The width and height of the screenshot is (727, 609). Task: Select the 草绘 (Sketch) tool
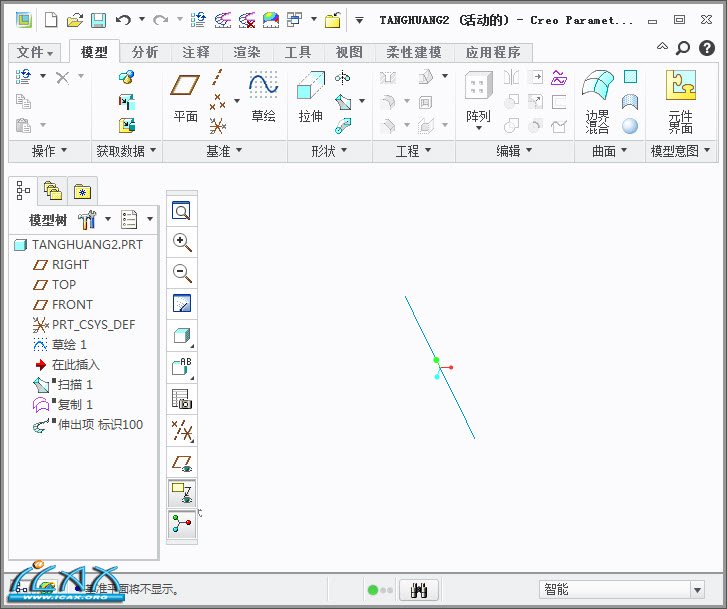[x=263, y=97]
